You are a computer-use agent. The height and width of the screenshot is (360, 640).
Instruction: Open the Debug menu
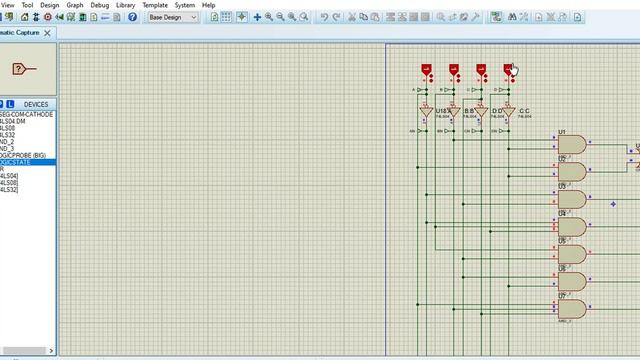point(100,5)
